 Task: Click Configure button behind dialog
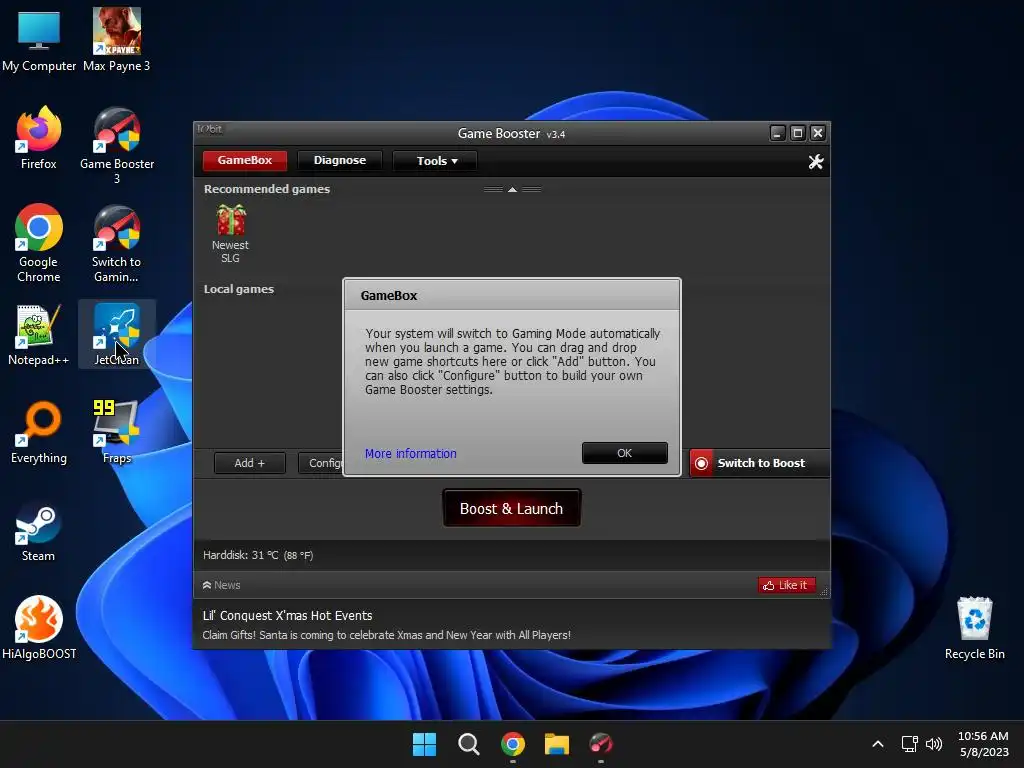point(321,463)
